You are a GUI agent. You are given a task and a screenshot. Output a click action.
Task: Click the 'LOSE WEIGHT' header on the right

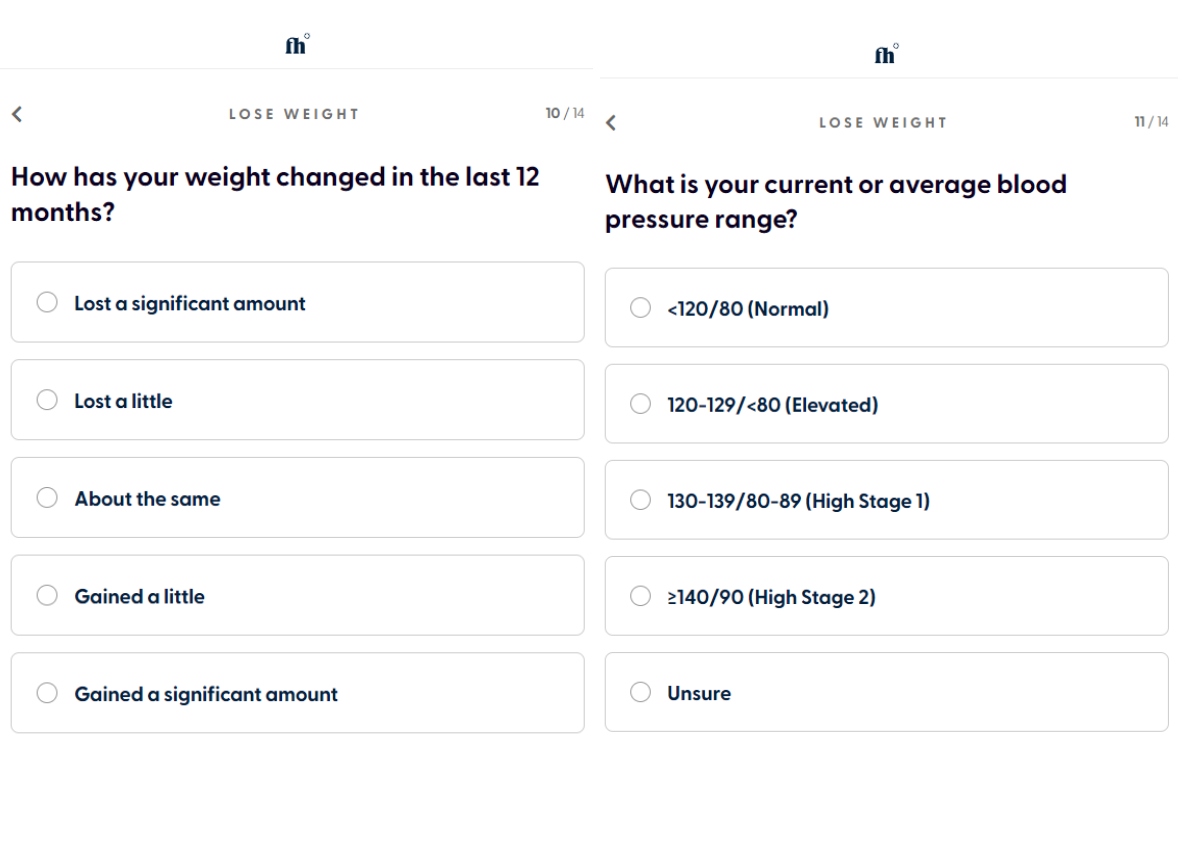click(x=883, y=122)
